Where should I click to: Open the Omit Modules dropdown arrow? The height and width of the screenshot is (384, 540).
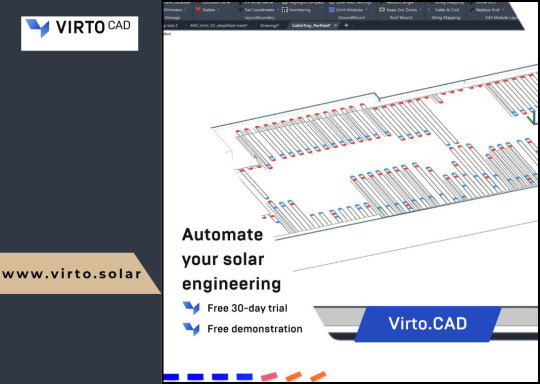[366, 10]
